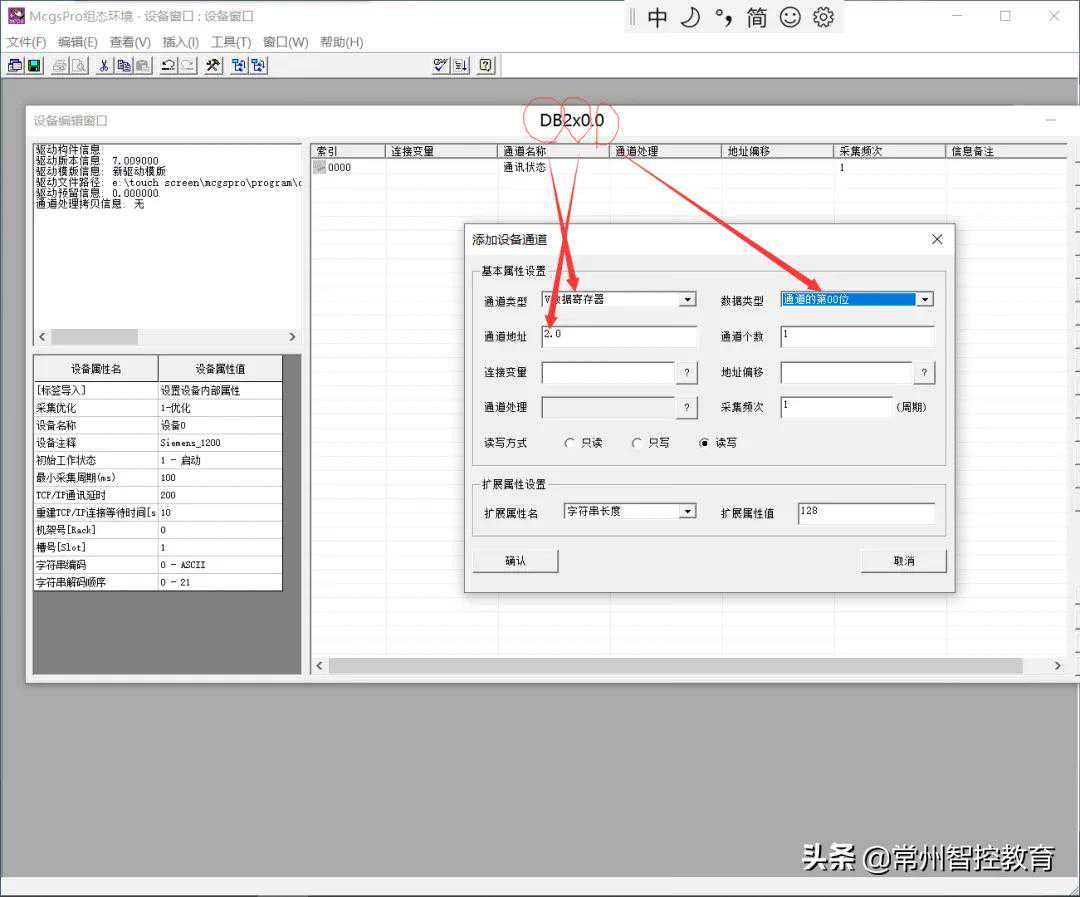
Task: Select the 只读 radio button
Action: [570, 443]
